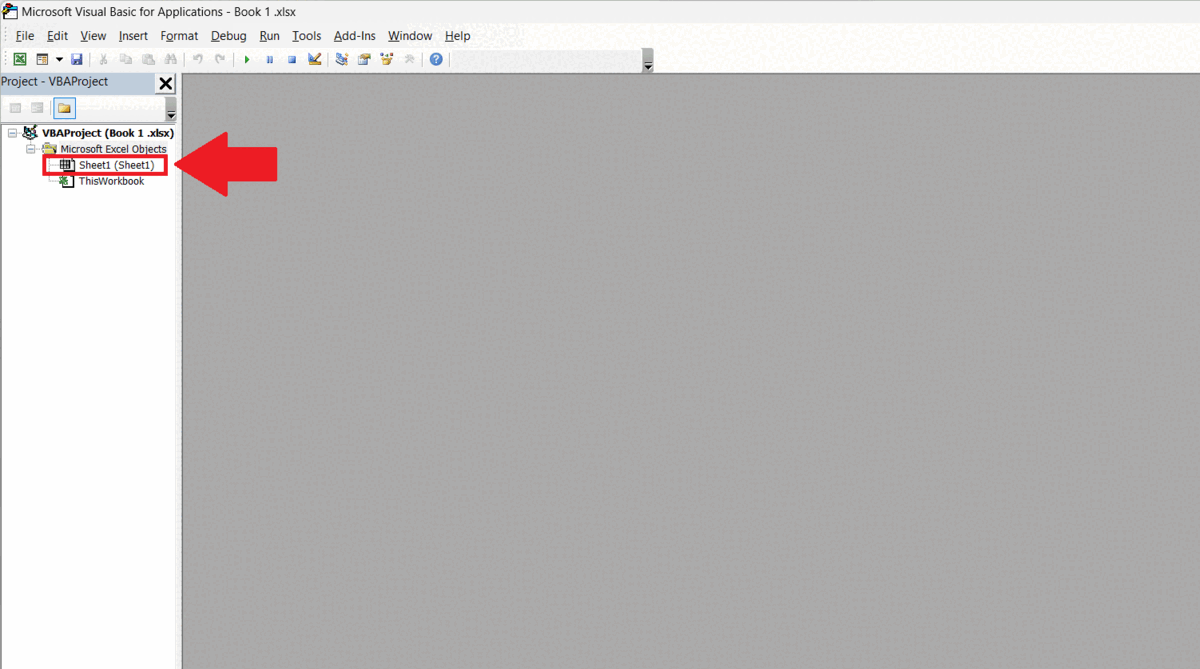Image resolution: width=1200 pixels, height=669 pixels.
Task: Toggle Folders view in the Project Explorer
Action: coord(64,107)
